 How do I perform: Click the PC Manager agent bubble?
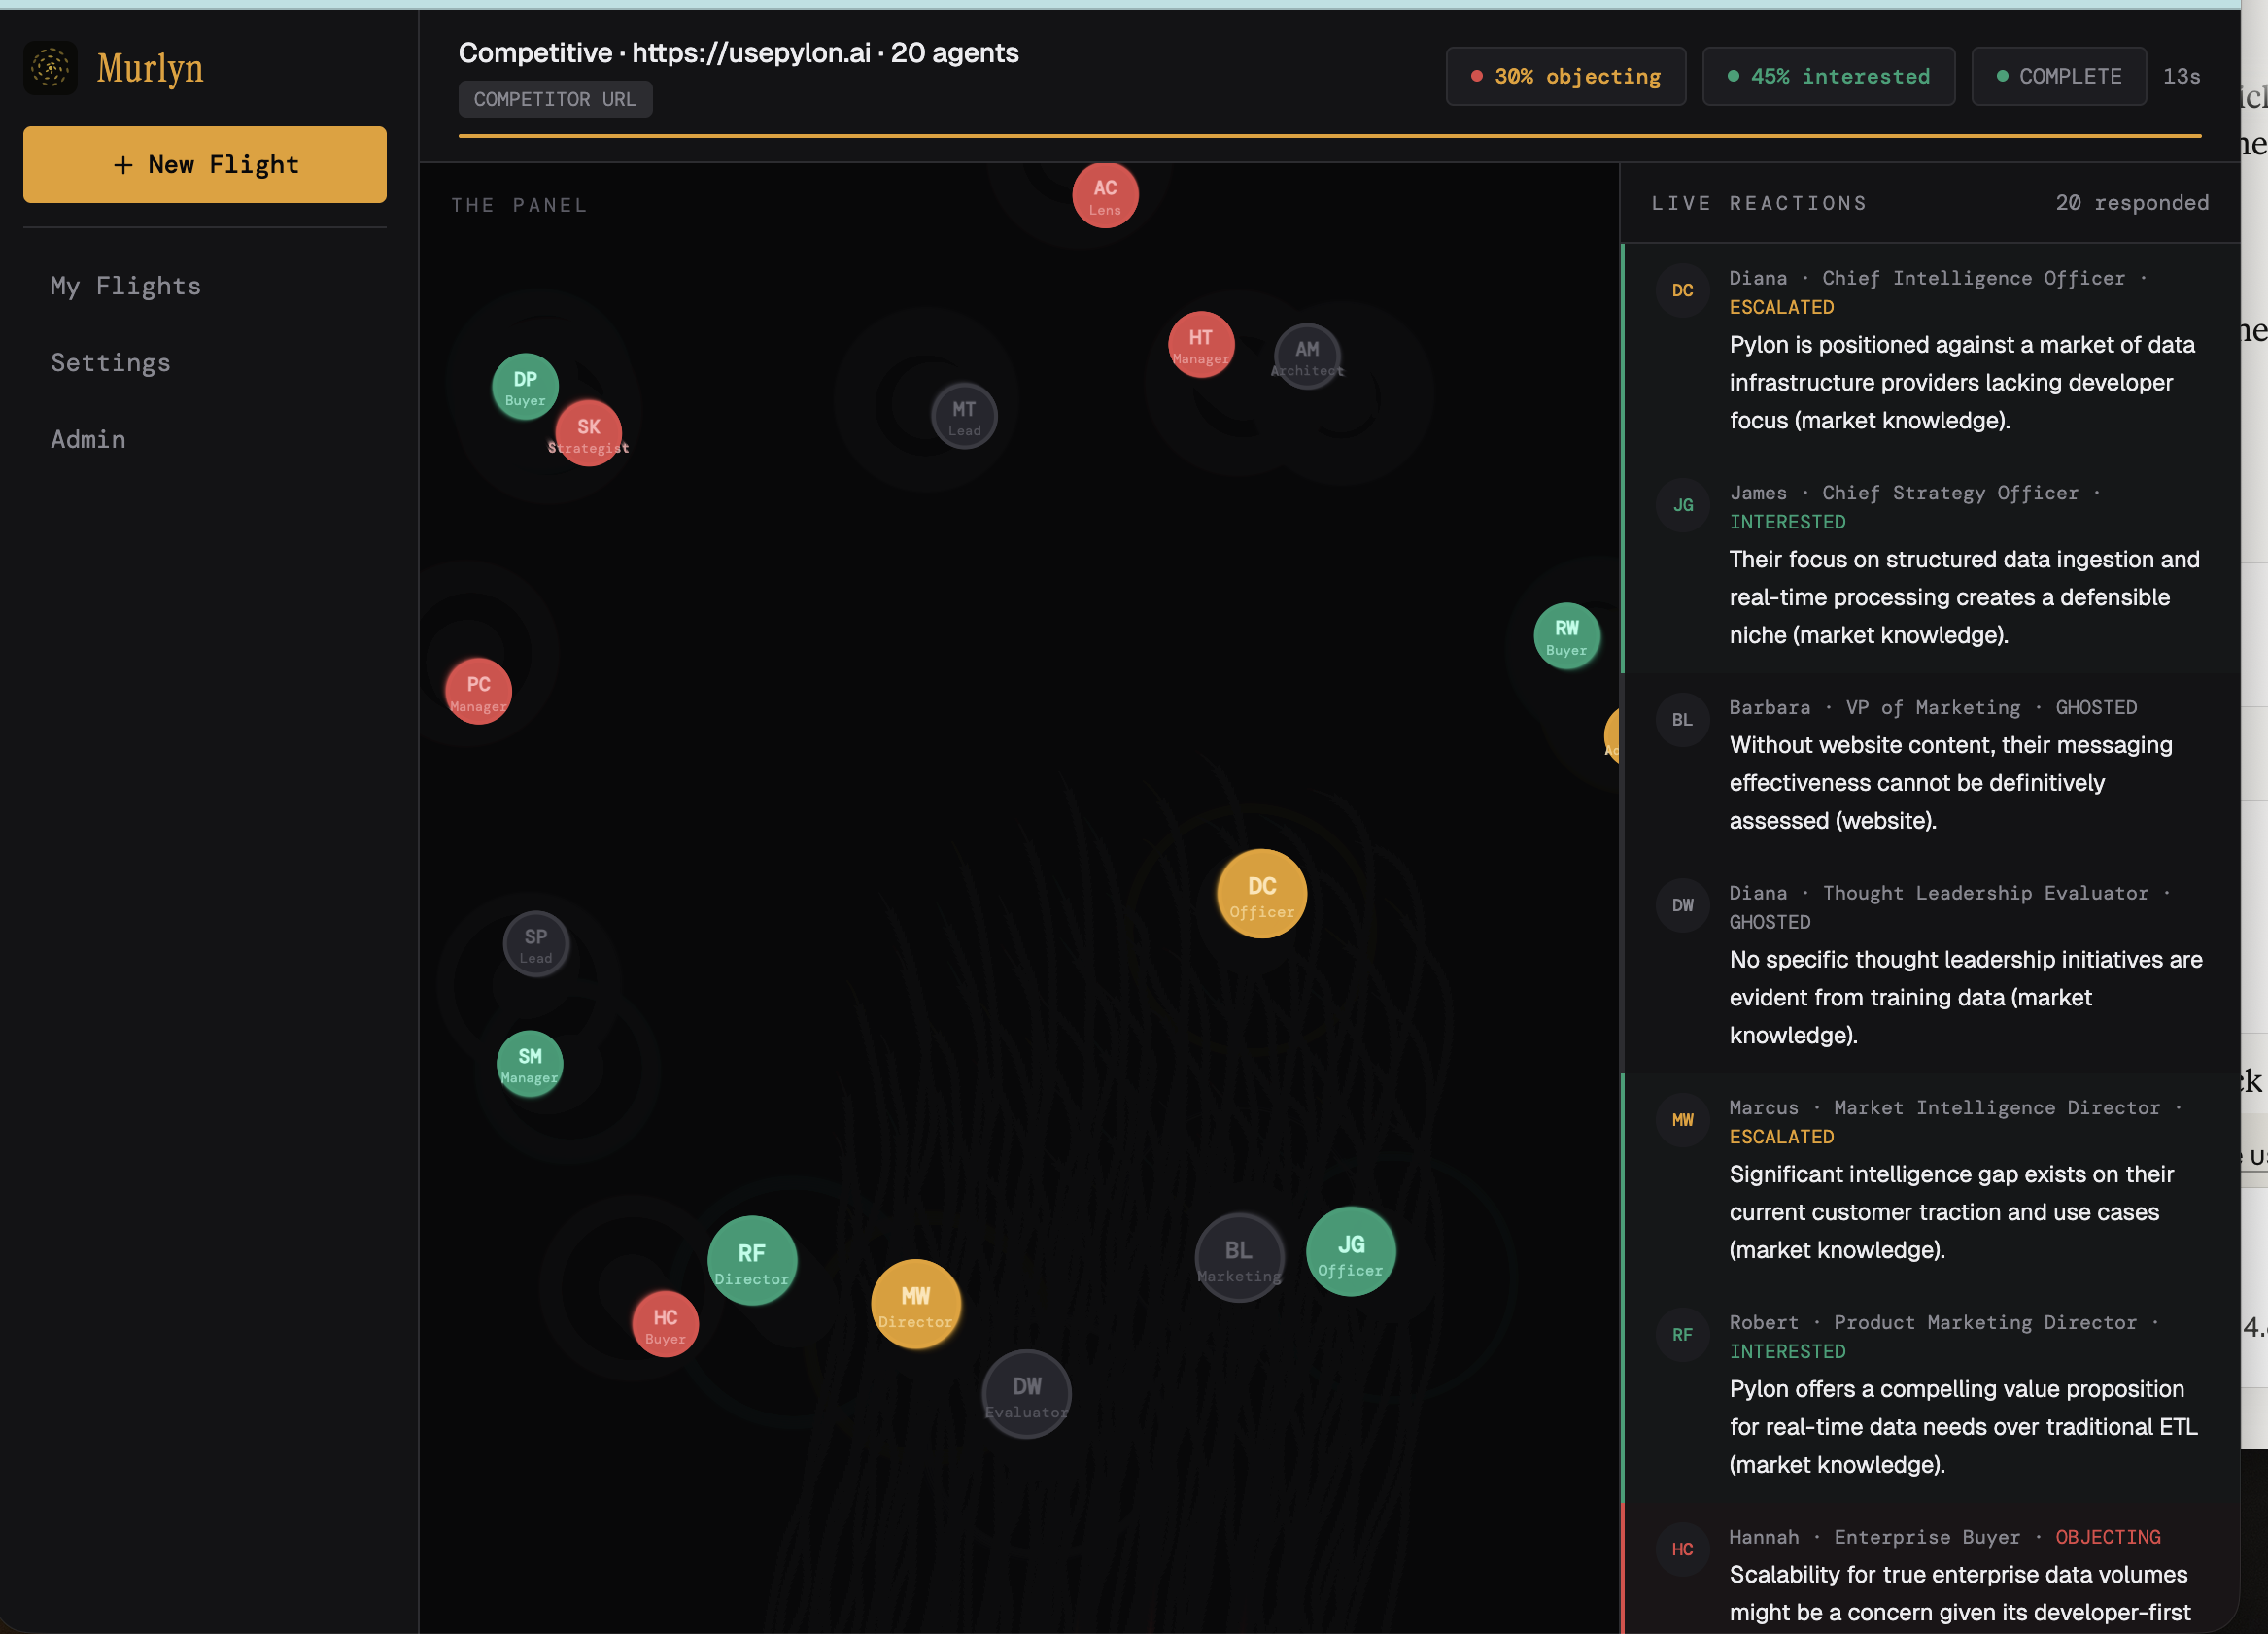point(478,690)
